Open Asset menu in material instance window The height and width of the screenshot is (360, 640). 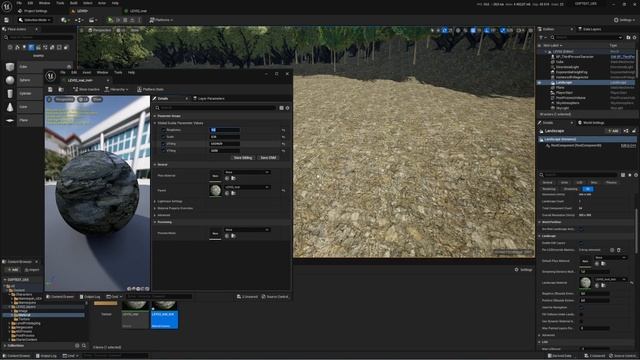pos(87,73)
